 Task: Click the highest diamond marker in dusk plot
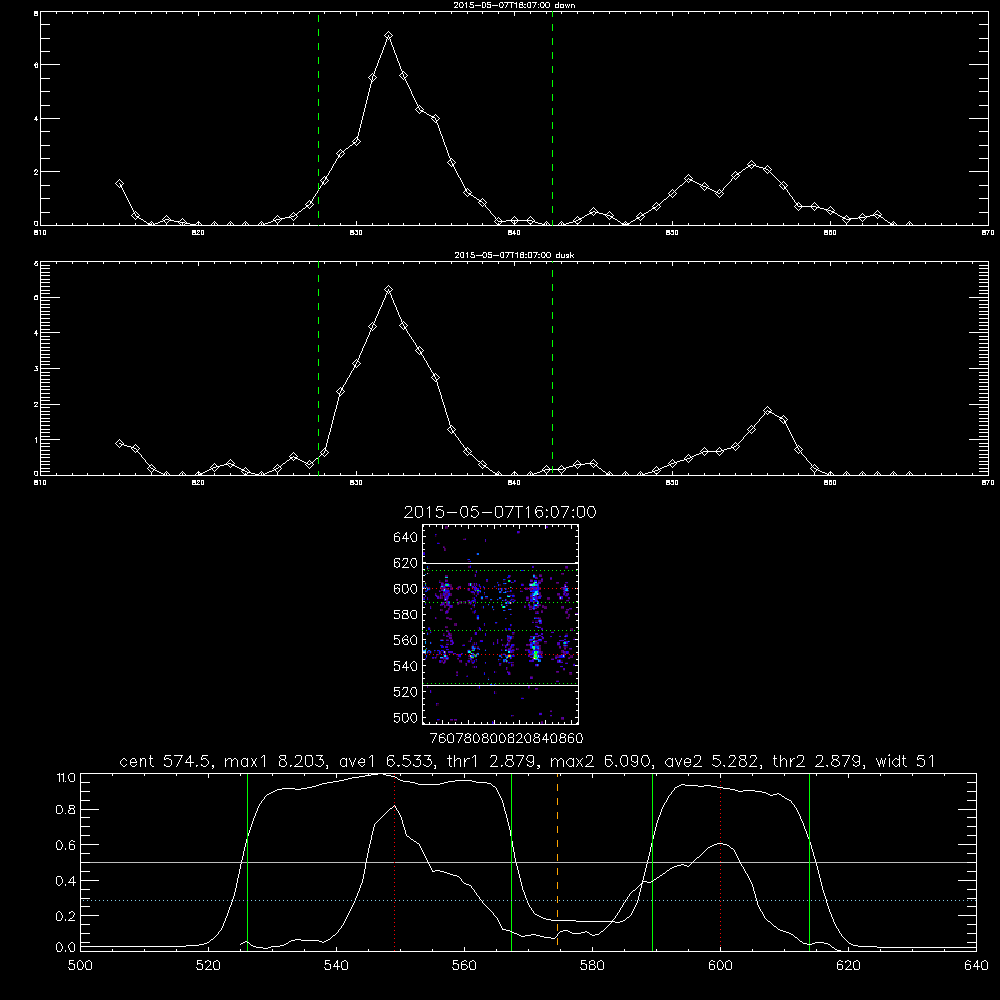click(x=388, y=290)
